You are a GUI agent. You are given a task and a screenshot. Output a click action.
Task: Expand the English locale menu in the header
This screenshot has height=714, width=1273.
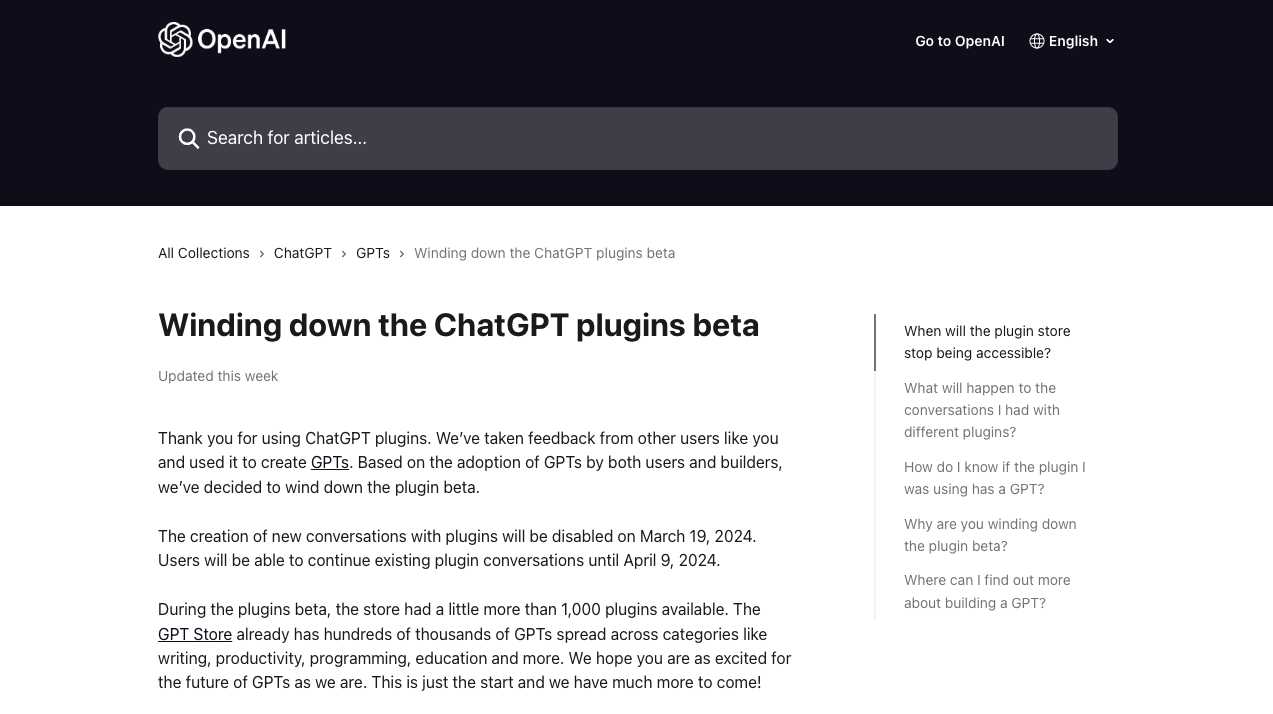[x=1072, y=41]
